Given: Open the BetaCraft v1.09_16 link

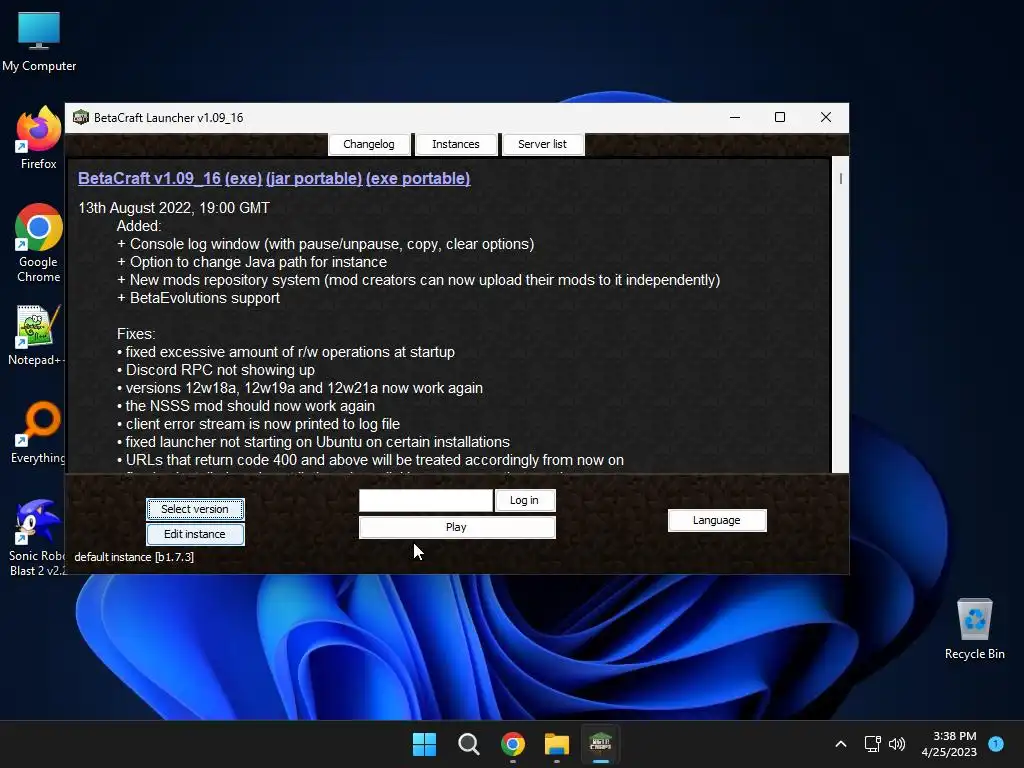Looking at the screenshot, I should [150, 178].
